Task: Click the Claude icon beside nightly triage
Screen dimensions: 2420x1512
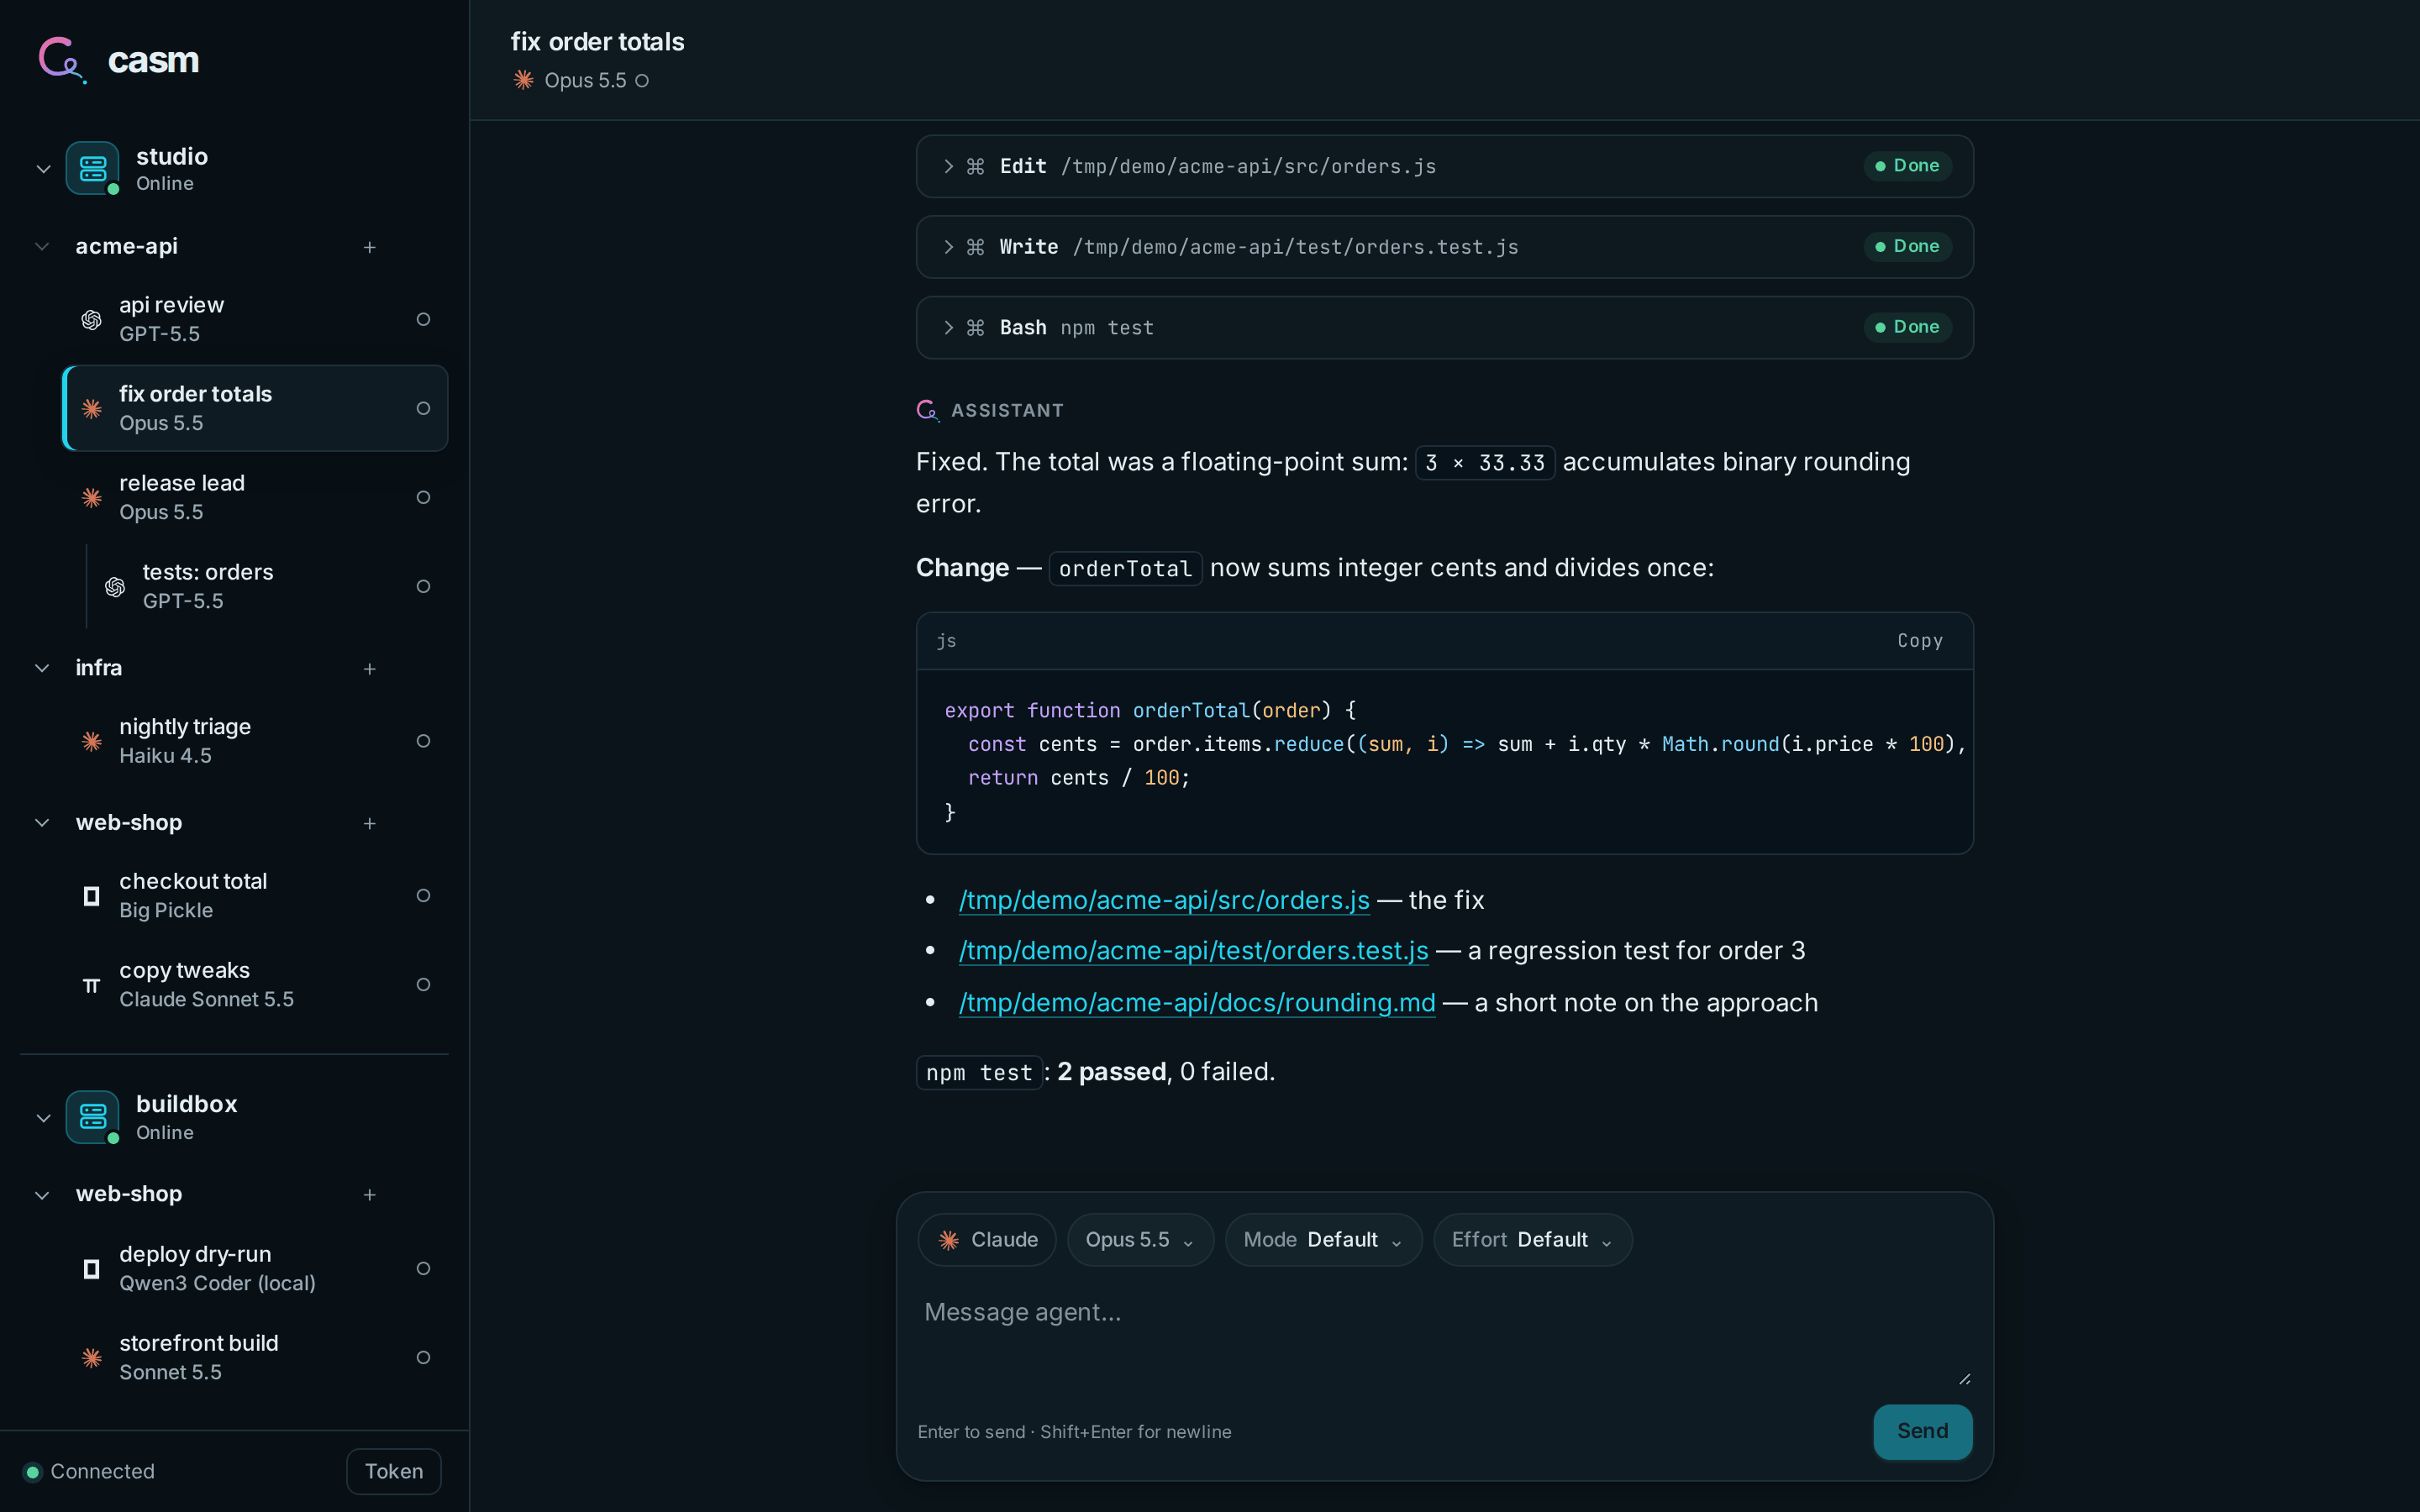Action: (x=91, y=741)
